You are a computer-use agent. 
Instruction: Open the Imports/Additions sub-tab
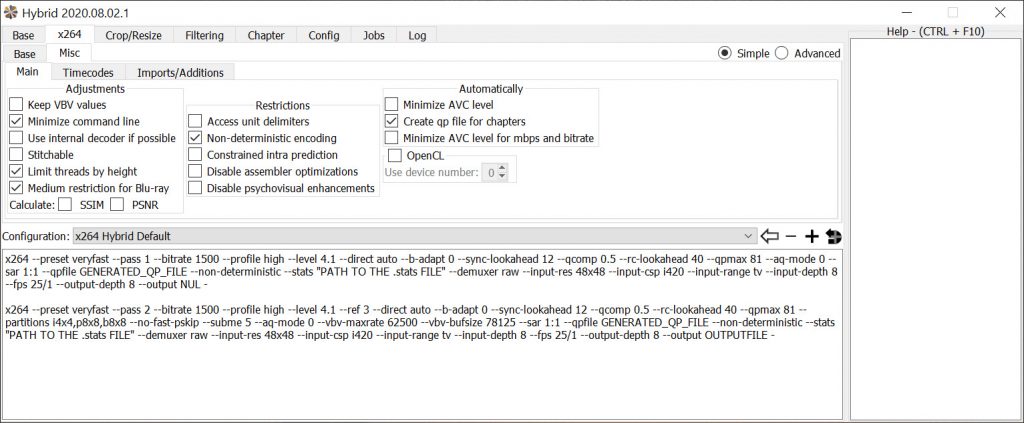180,72
